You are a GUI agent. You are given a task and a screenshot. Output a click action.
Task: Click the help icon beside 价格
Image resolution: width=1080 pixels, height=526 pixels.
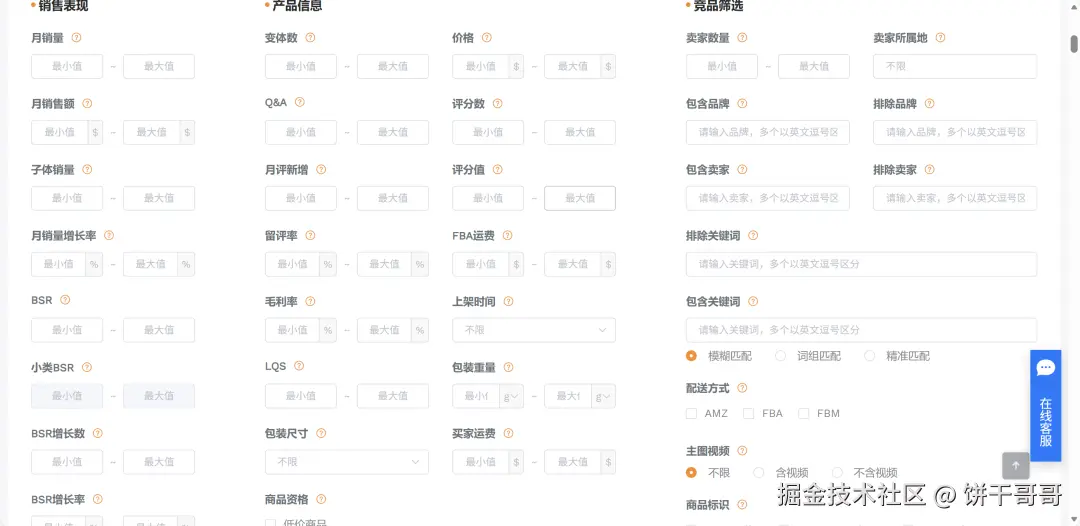pyautogui.click(x=487, y=38)
